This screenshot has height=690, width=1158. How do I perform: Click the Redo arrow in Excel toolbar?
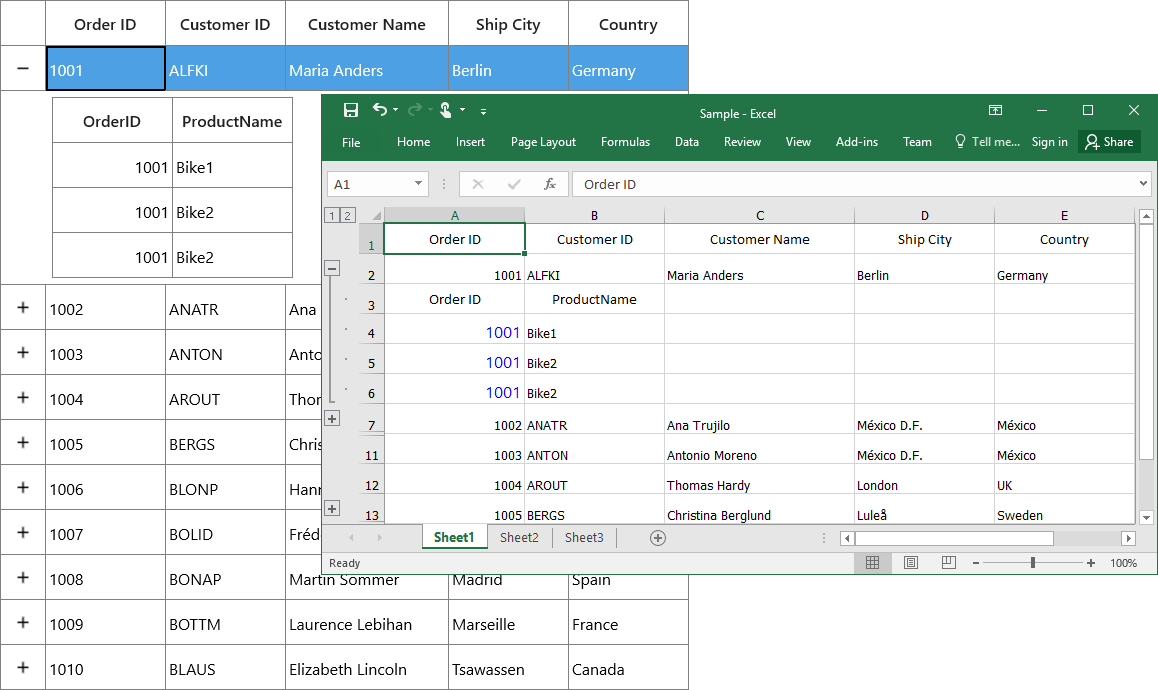(x=415, y=109)
